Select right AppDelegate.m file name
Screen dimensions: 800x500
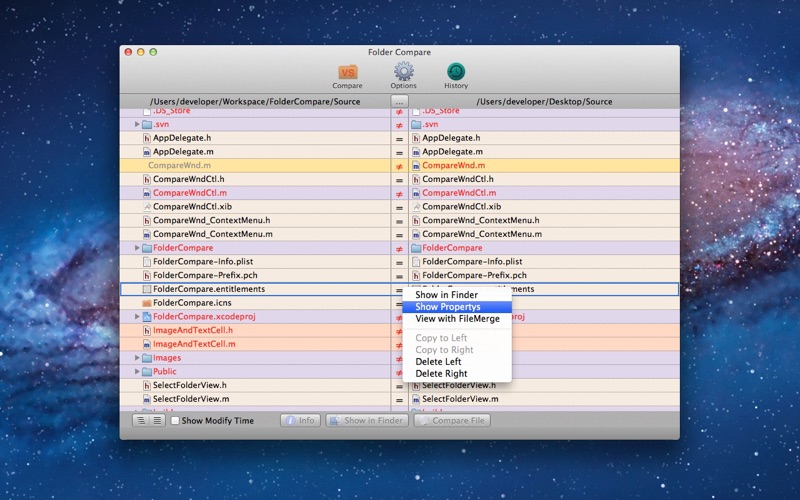tap(452, 152)
